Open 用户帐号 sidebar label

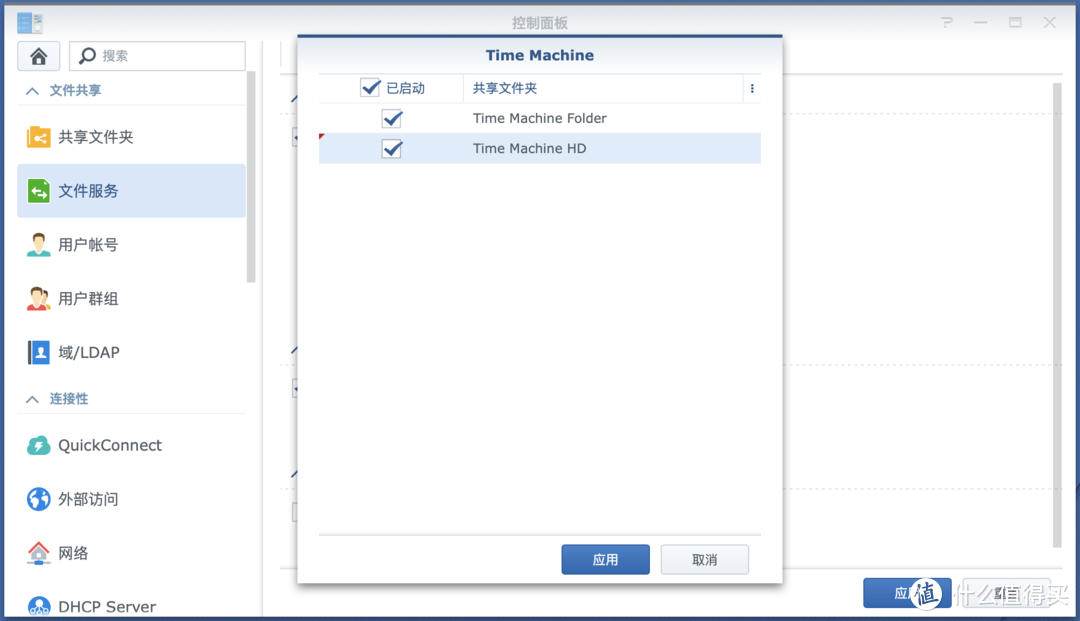[x=88, y=244]
